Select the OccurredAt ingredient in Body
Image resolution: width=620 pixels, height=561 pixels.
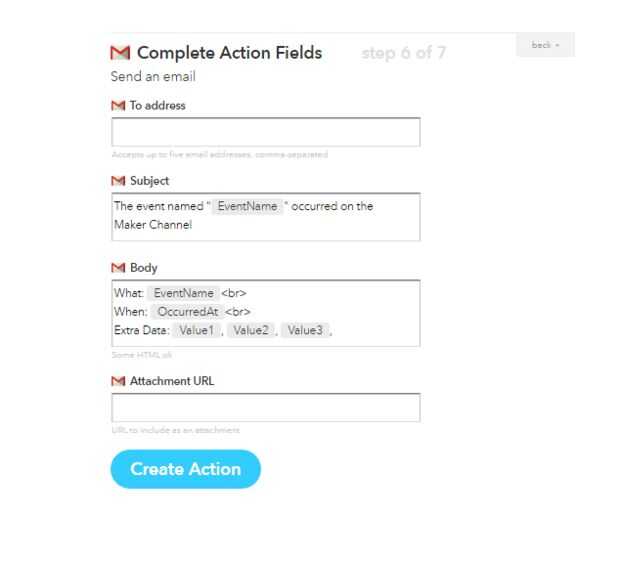pos(189,312)
